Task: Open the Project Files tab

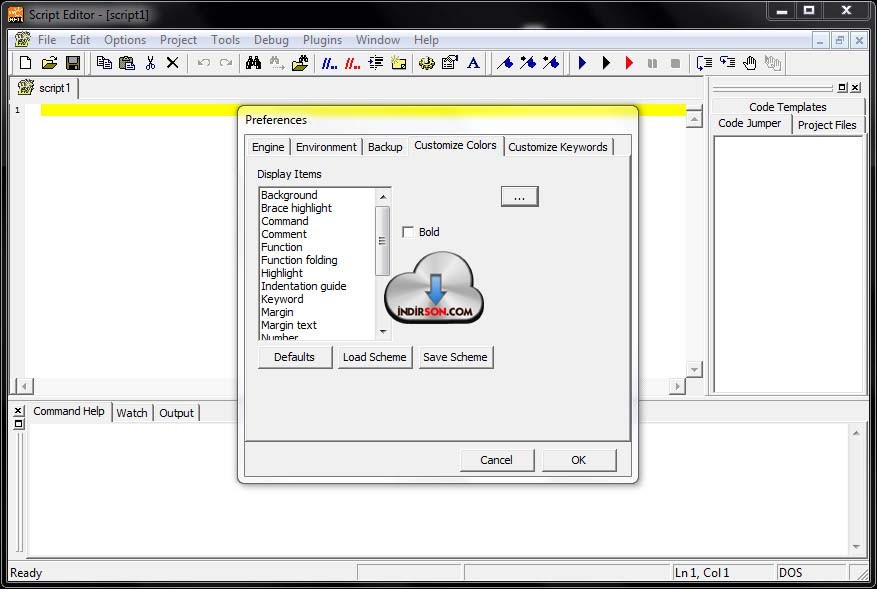Action: [x=827, y=125]
